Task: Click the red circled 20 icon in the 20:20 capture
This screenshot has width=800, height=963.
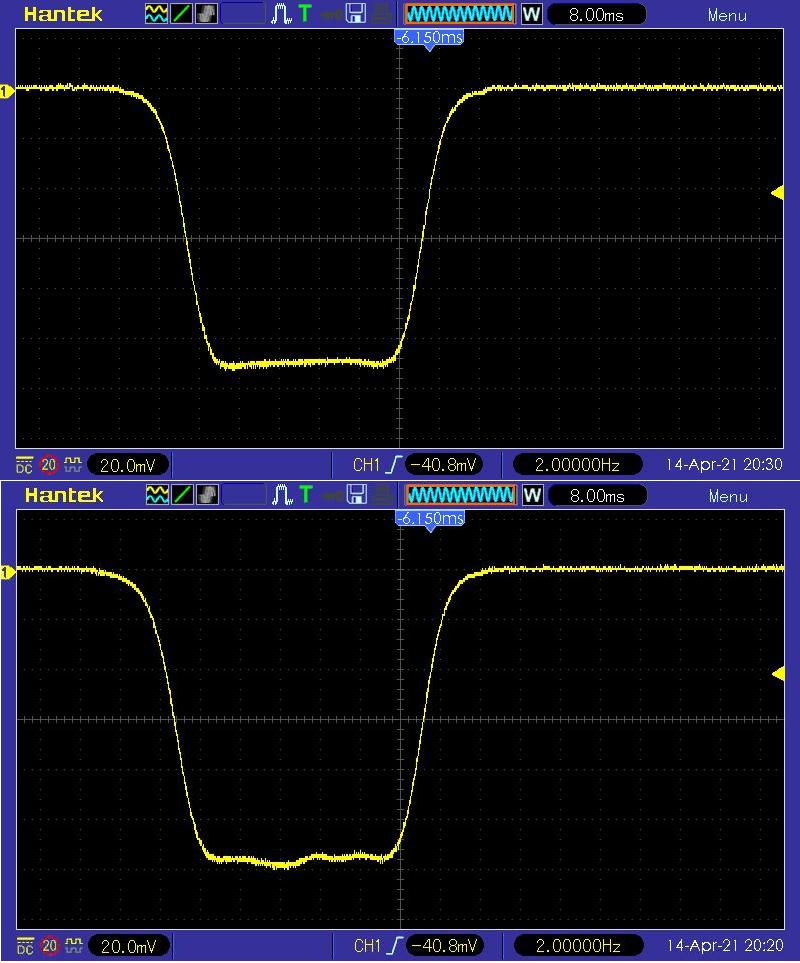Action: (x=49, y=946)
